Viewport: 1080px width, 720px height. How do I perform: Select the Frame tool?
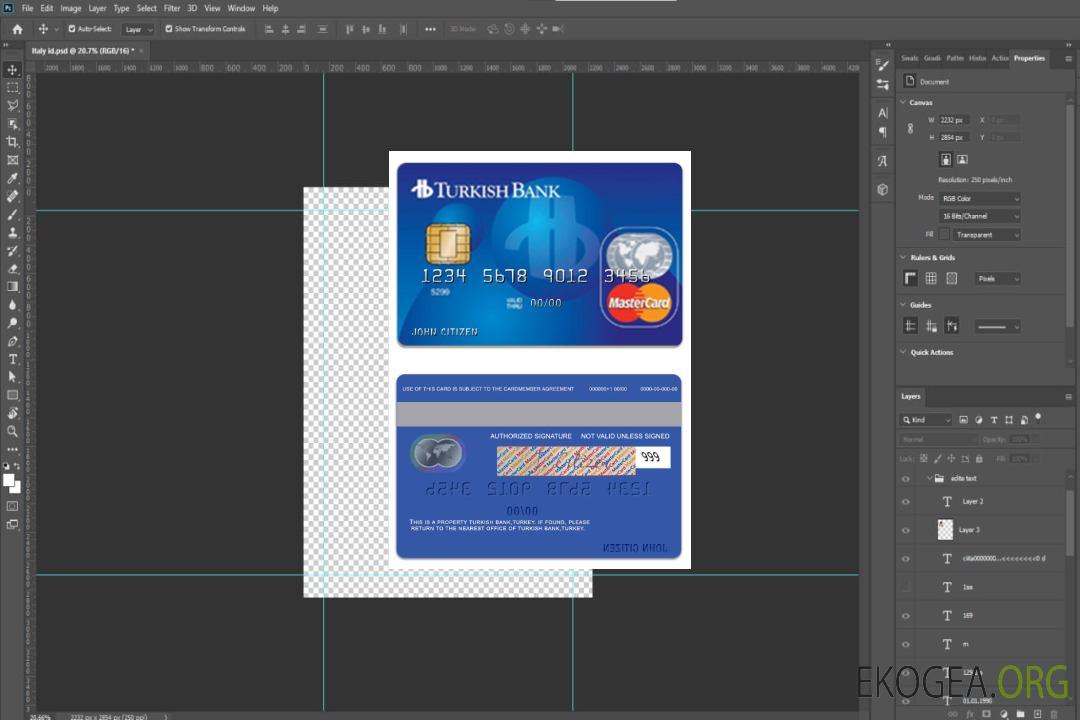tap(12, 160)
